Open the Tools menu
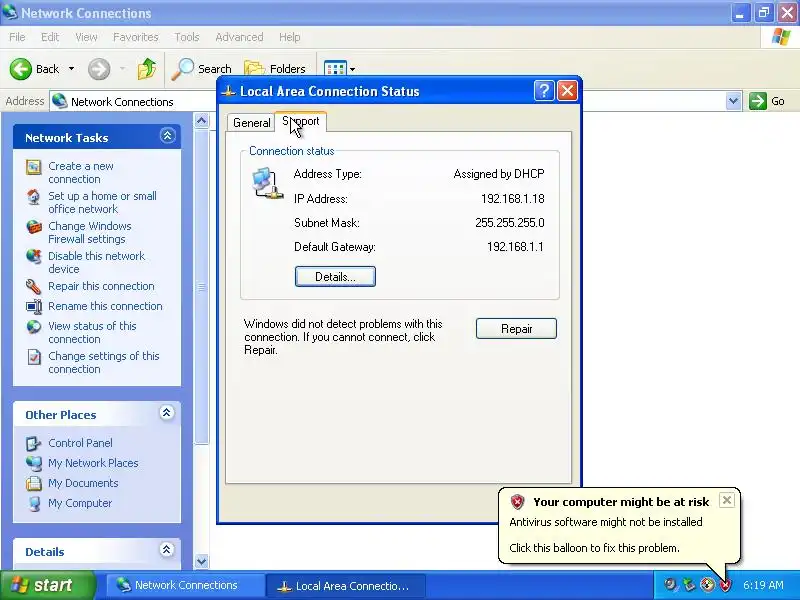 [186, 37]
